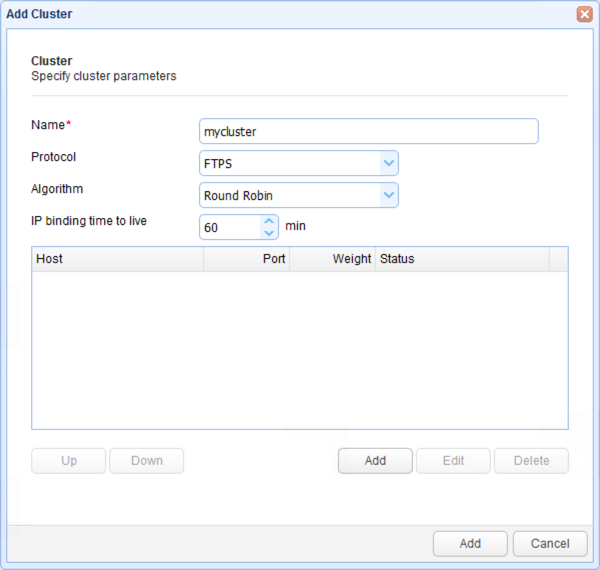Add a host with the Add button
The image size is (600, 570).
pyautogui.click(x=375, y=461)
